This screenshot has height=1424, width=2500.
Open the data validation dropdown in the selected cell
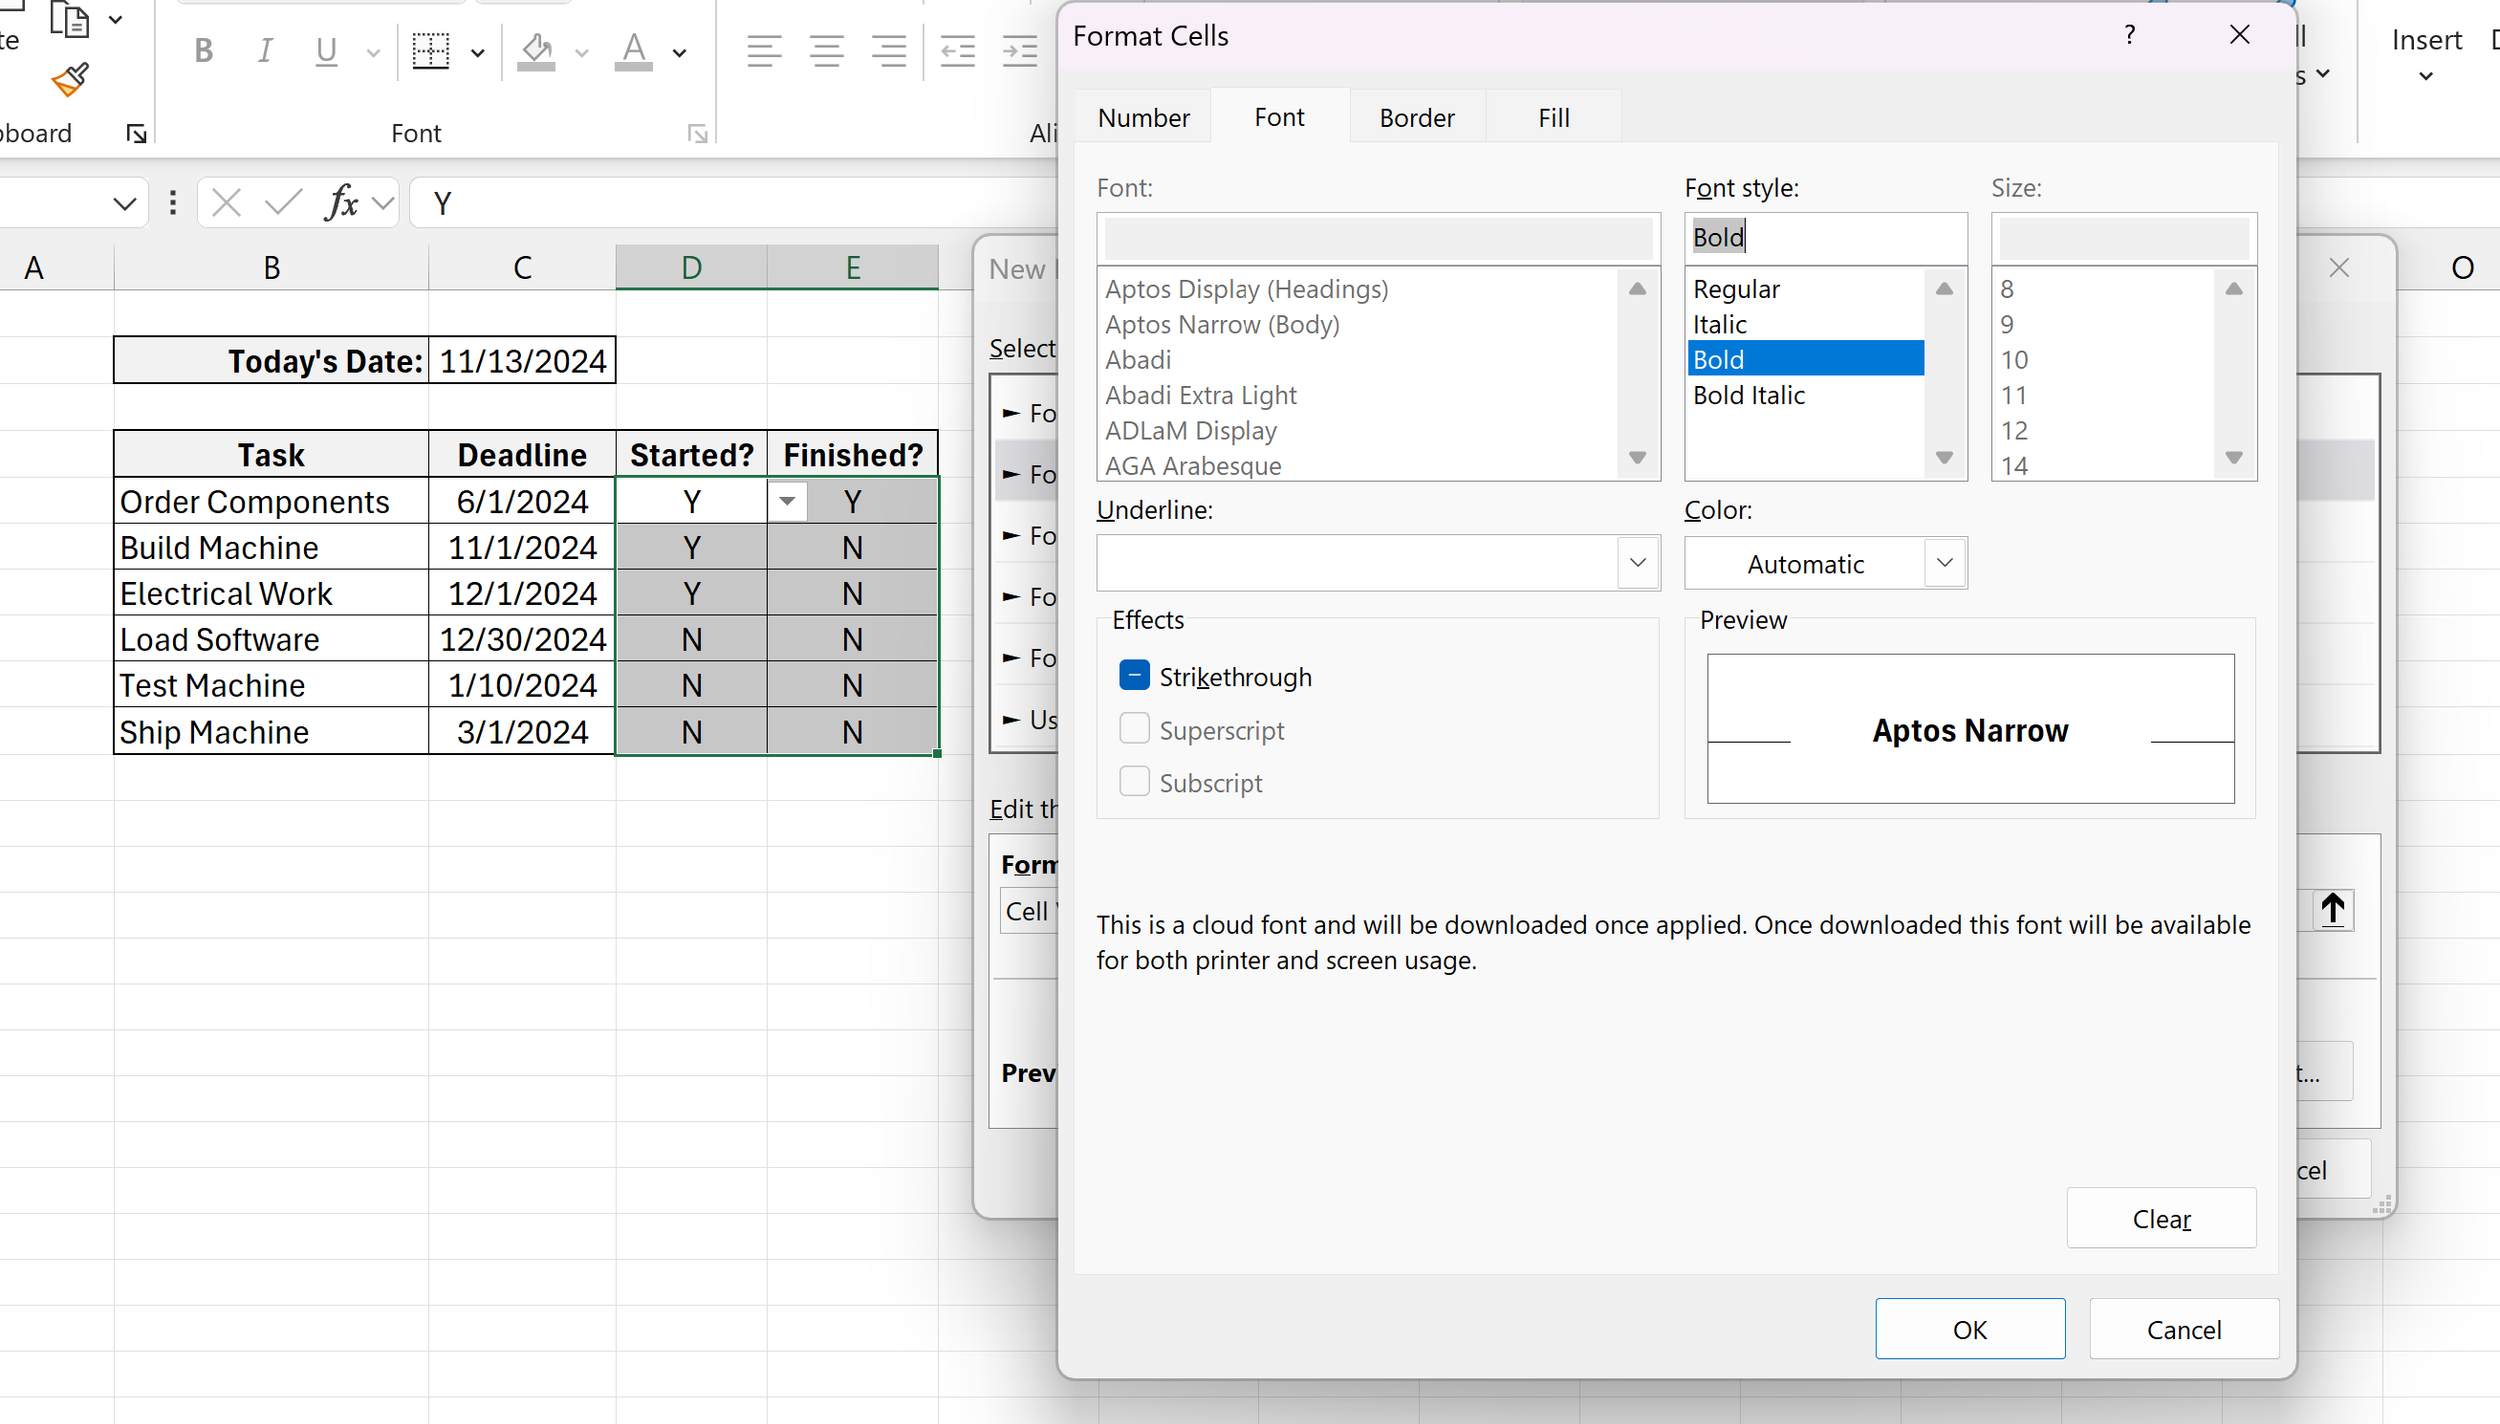pyautogui.click(x=788, y=501)
